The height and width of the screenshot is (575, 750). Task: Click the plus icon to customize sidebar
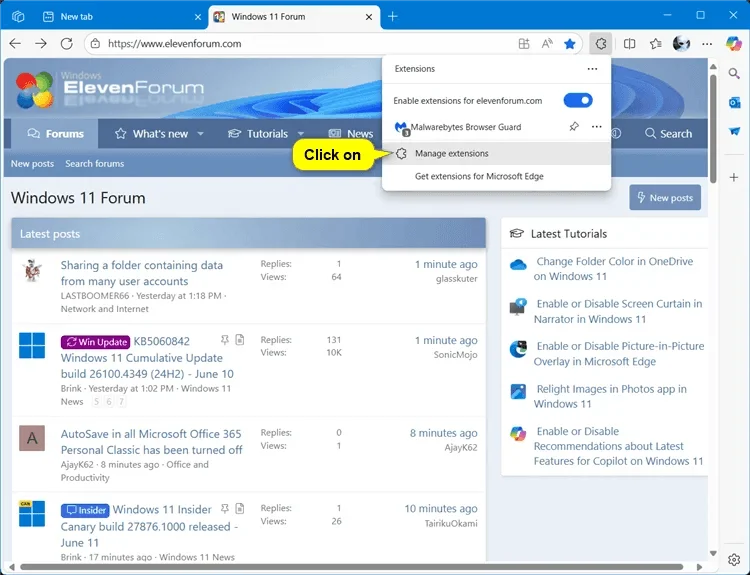click(734, 177)
